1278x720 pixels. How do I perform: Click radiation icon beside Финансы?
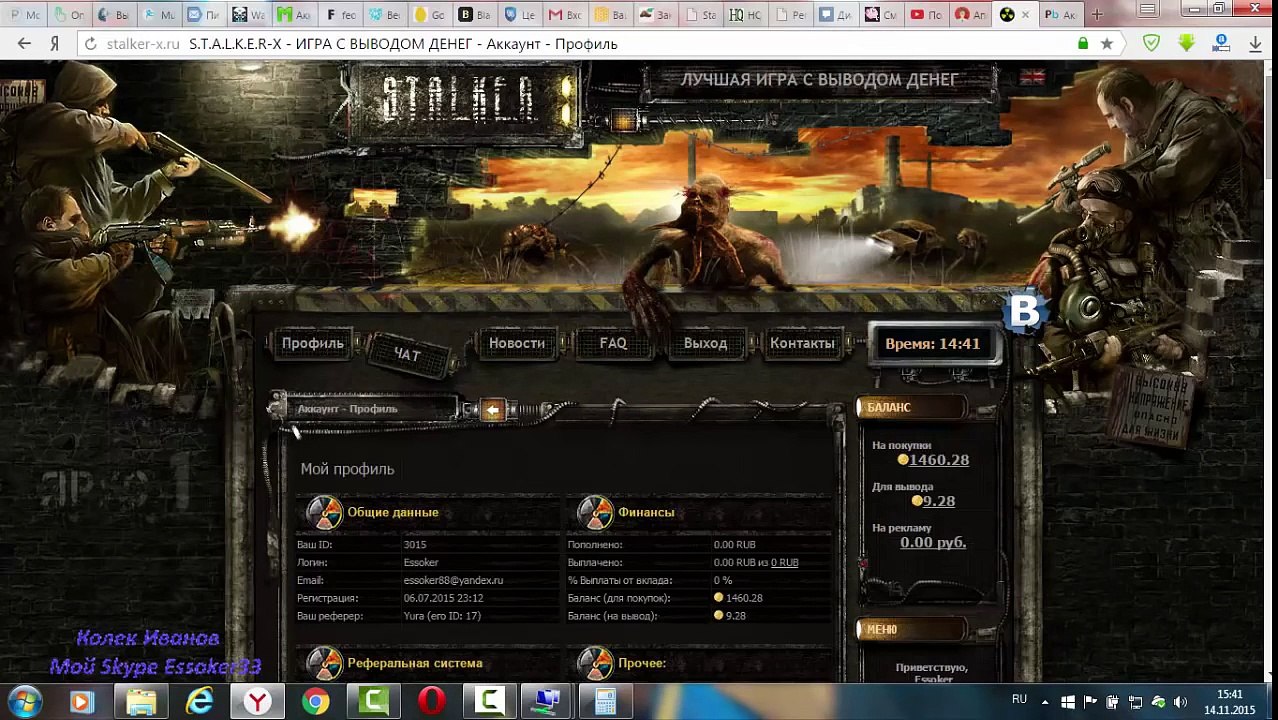[595, 512]
